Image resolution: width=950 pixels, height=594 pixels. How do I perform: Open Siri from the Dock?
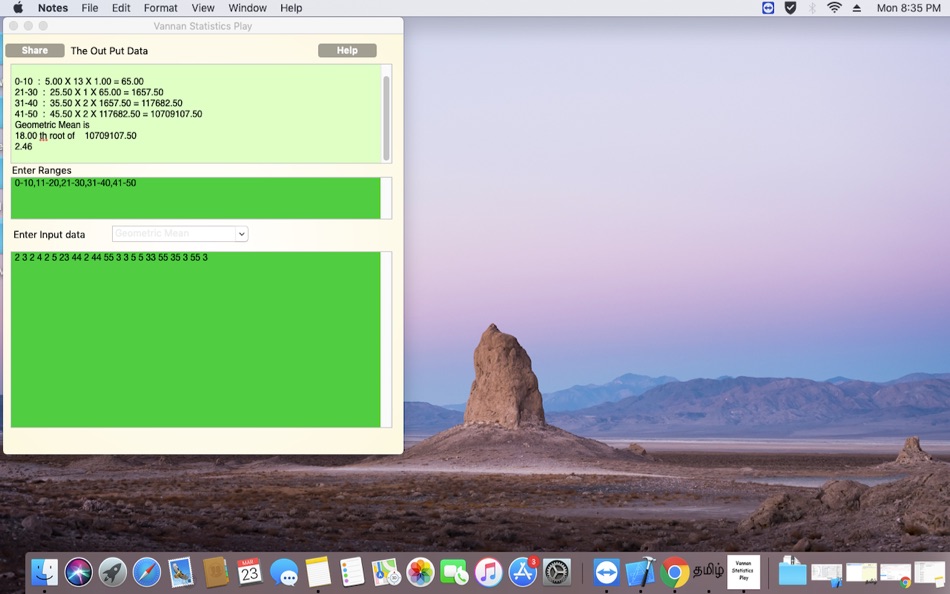77,572
